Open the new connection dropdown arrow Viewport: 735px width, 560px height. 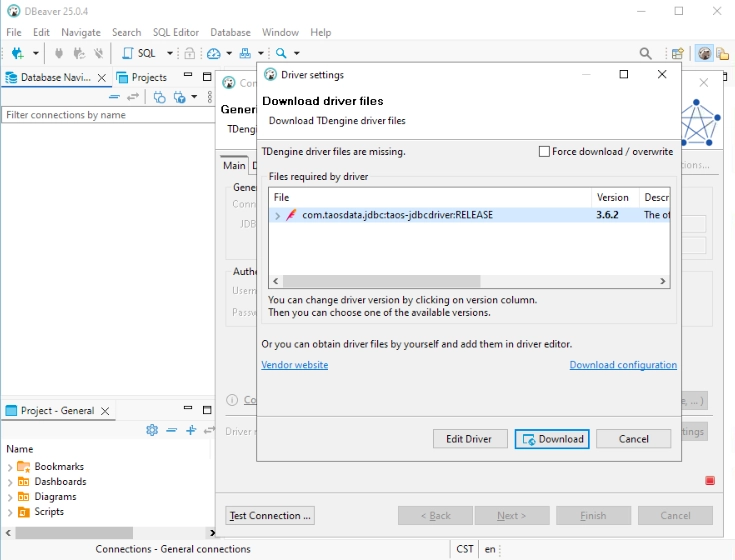(36, 53)
